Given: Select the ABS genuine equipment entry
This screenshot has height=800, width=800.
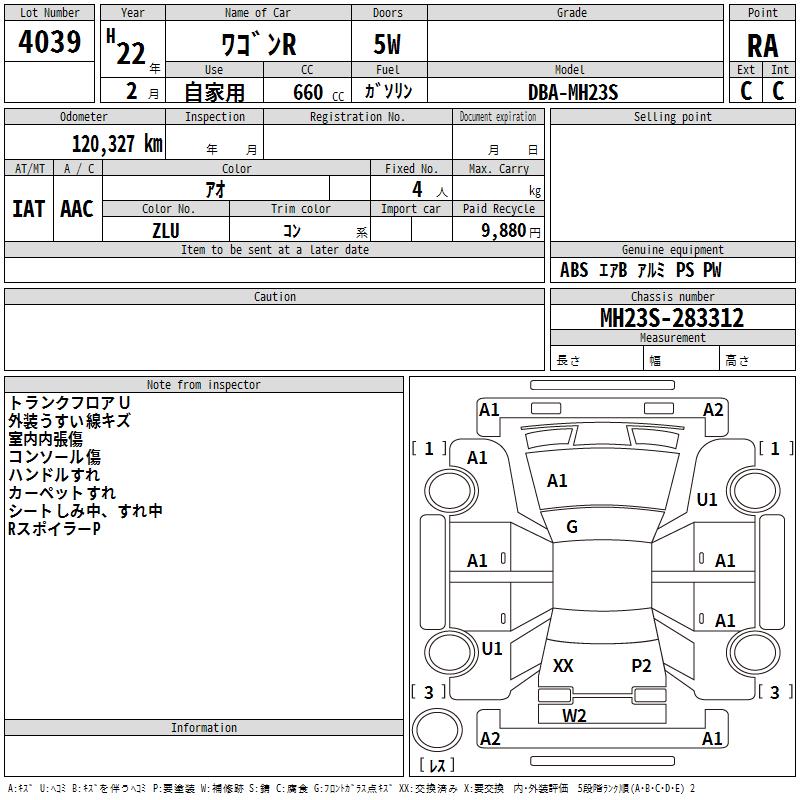Looking at the screenshot, I should click(x=574, y=270).
